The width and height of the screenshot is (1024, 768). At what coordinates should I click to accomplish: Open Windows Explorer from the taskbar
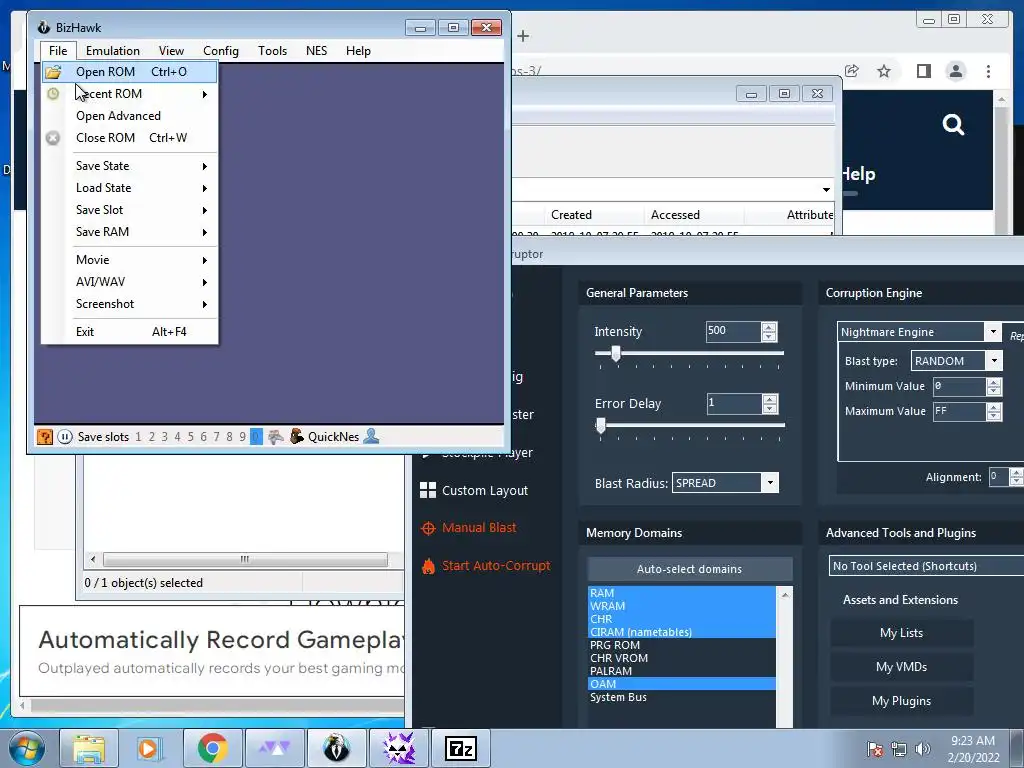click(89, 748)
